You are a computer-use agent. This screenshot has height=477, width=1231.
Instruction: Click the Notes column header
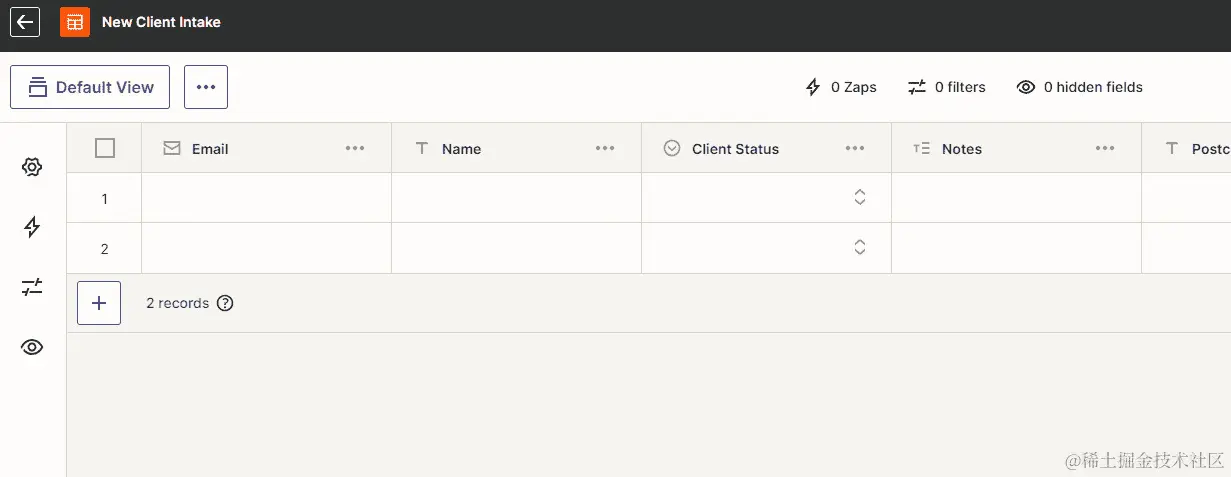pos(1017,148)
